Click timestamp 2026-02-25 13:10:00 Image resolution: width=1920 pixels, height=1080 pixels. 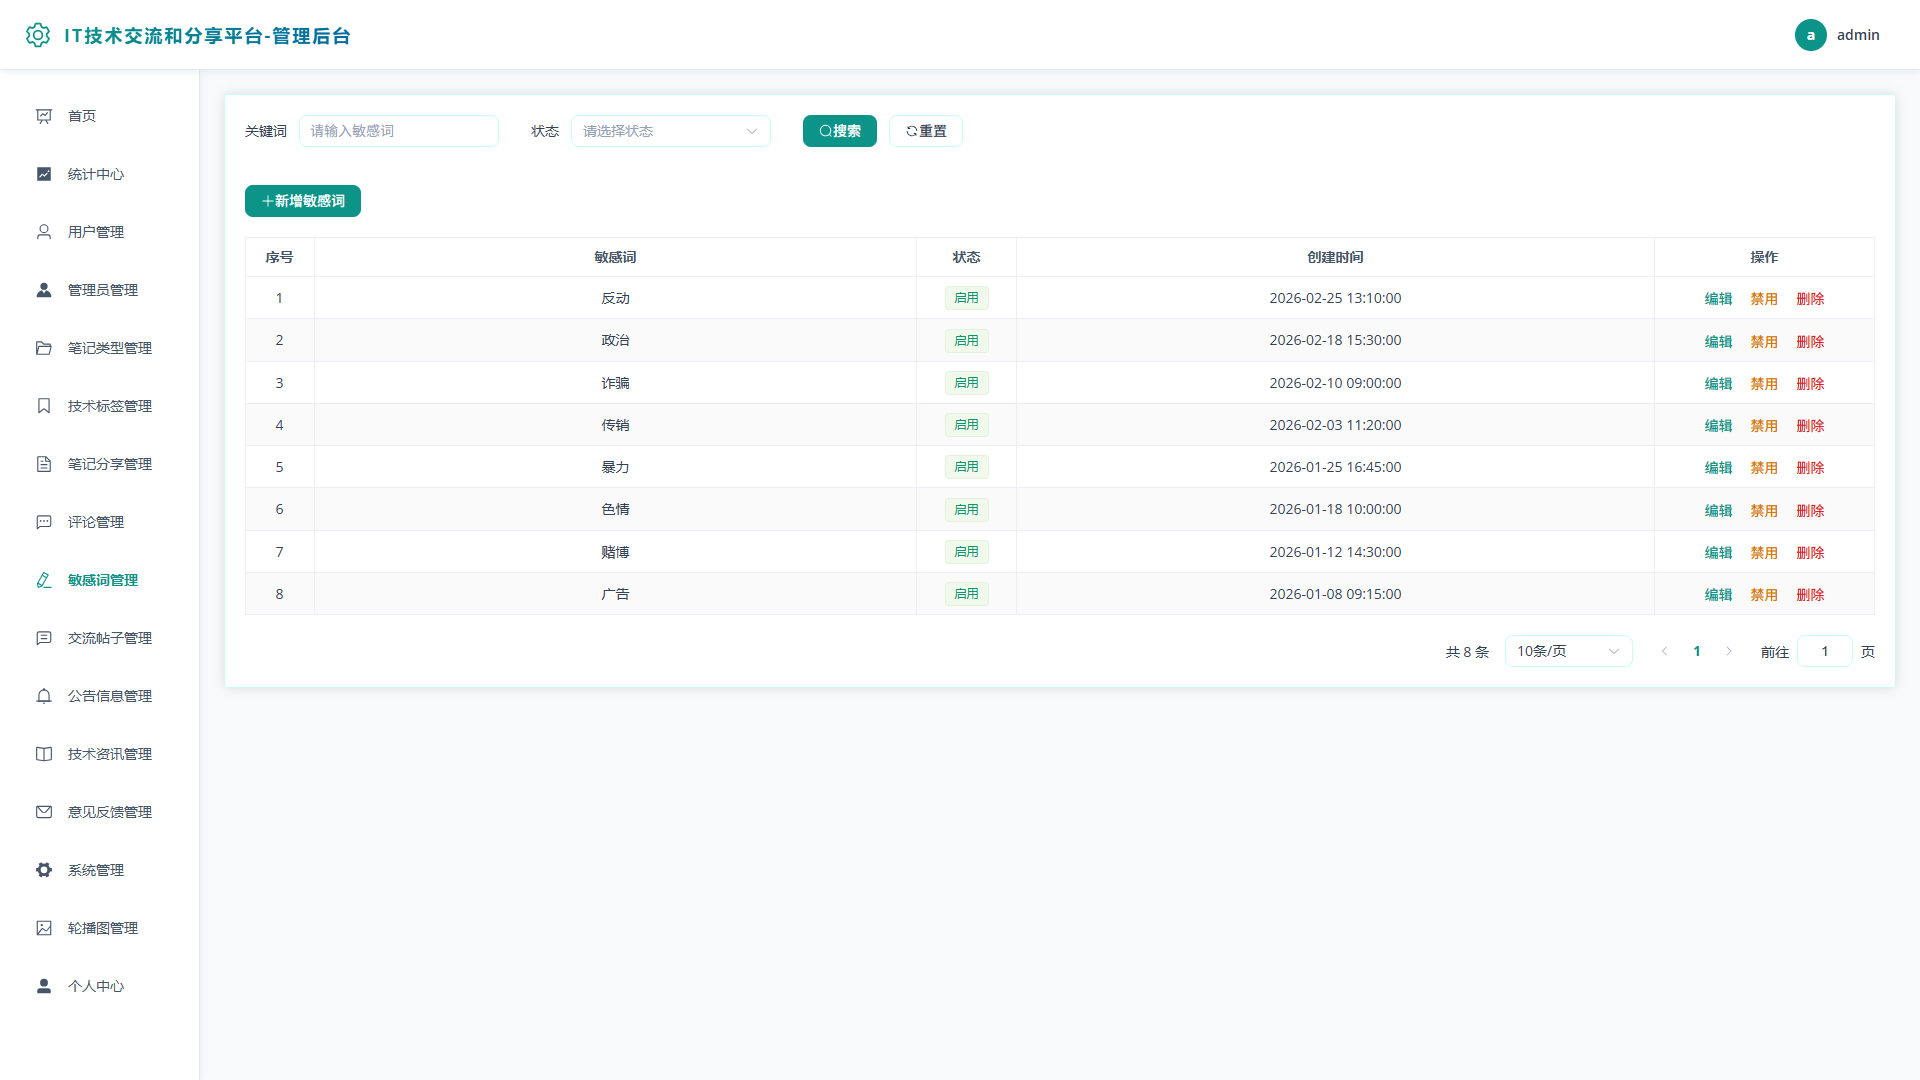pyautogui.click(x=1335, y=298)
